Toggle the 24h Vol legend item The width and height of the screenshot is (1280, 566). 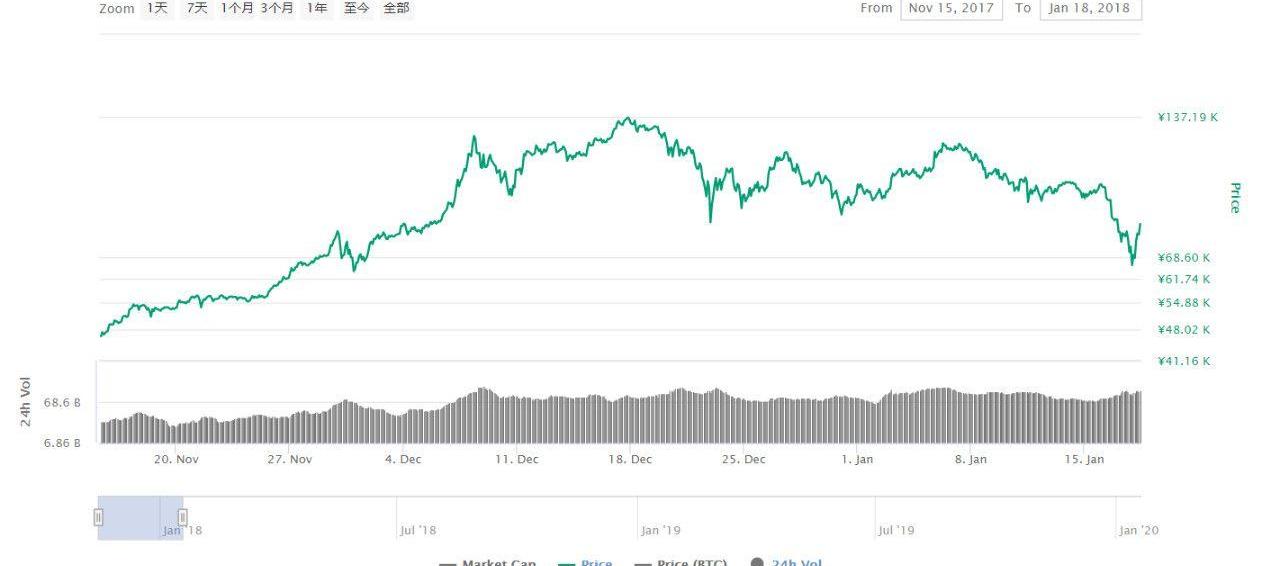(786, 562)
